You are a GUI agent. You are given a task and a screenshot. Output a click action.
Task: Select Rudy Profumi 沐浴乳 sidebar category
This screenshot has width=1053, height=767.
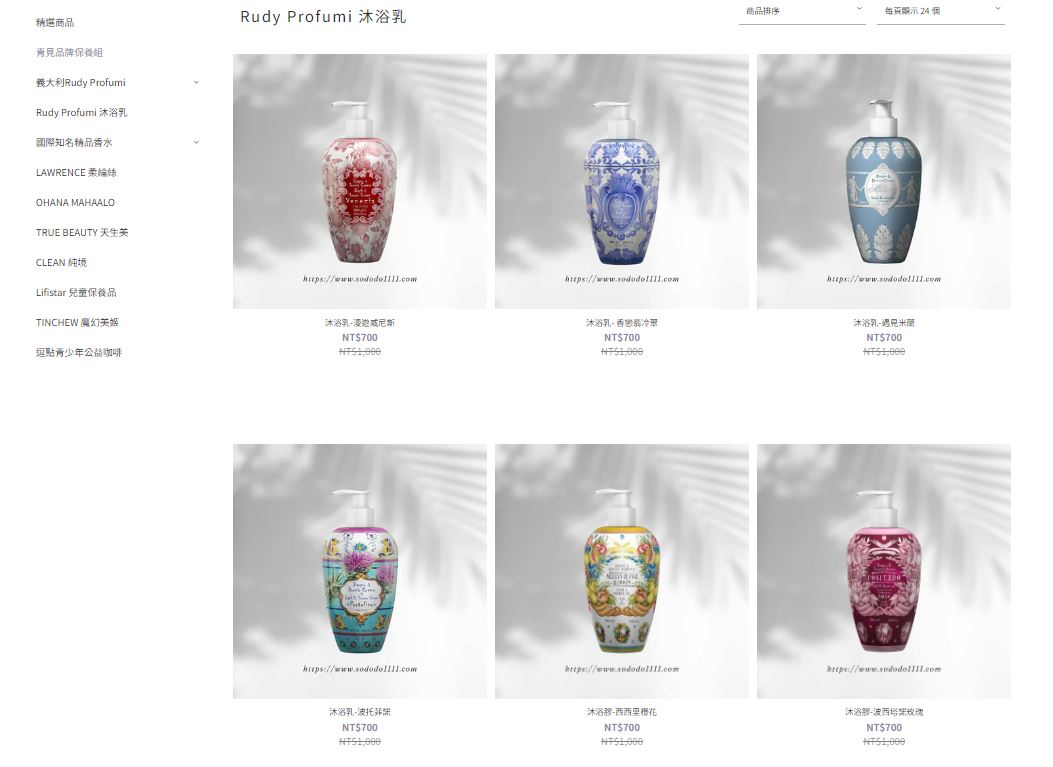click(x=81, y=113)
